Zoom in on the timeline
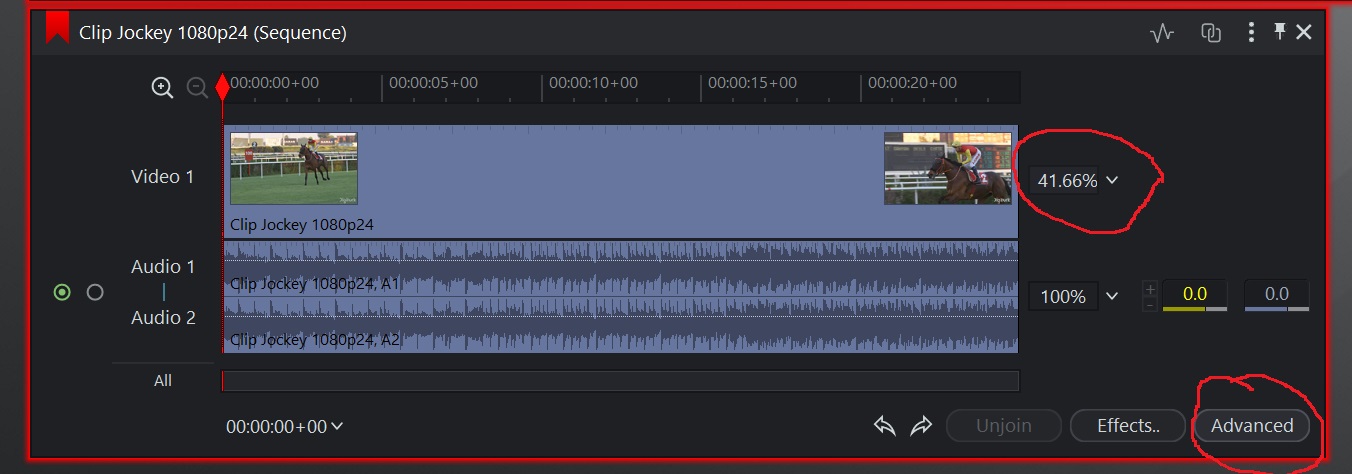 click(x=162, y=87)
